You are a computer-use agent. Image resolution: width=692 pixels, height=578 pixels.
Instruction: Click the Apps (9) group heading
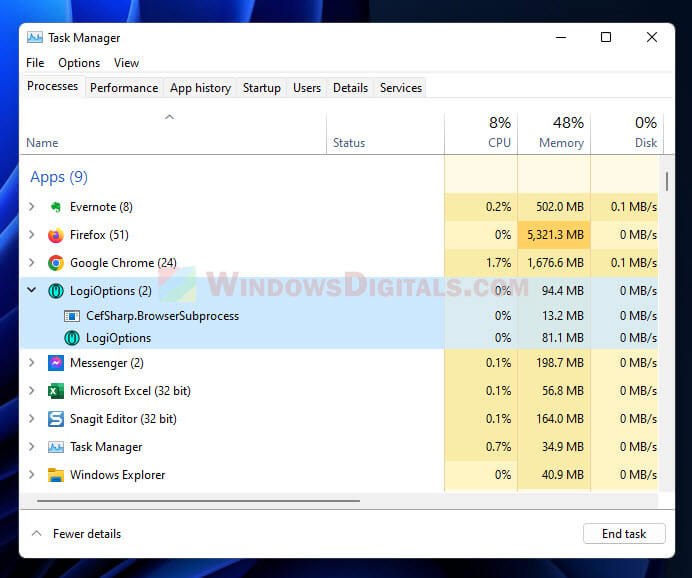coord(59,177)
